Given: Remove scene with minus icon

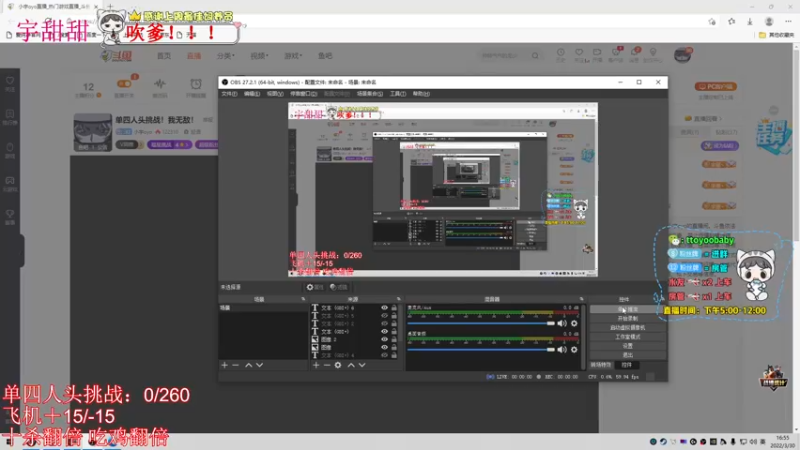Looking at the screenshot, I should pos(235,365).
